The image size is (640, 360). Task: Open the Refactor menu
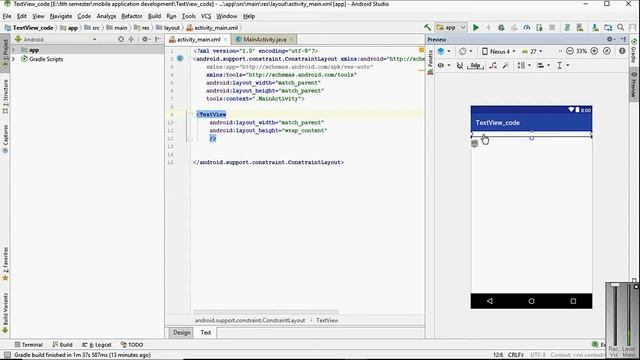132,16
